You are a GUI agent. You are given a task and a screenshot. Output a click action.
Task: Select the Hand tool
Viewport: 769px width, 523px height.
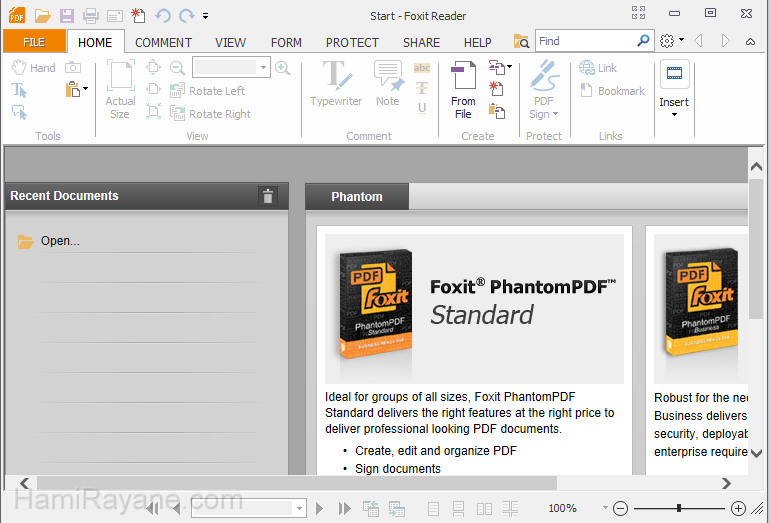(33, 68)
